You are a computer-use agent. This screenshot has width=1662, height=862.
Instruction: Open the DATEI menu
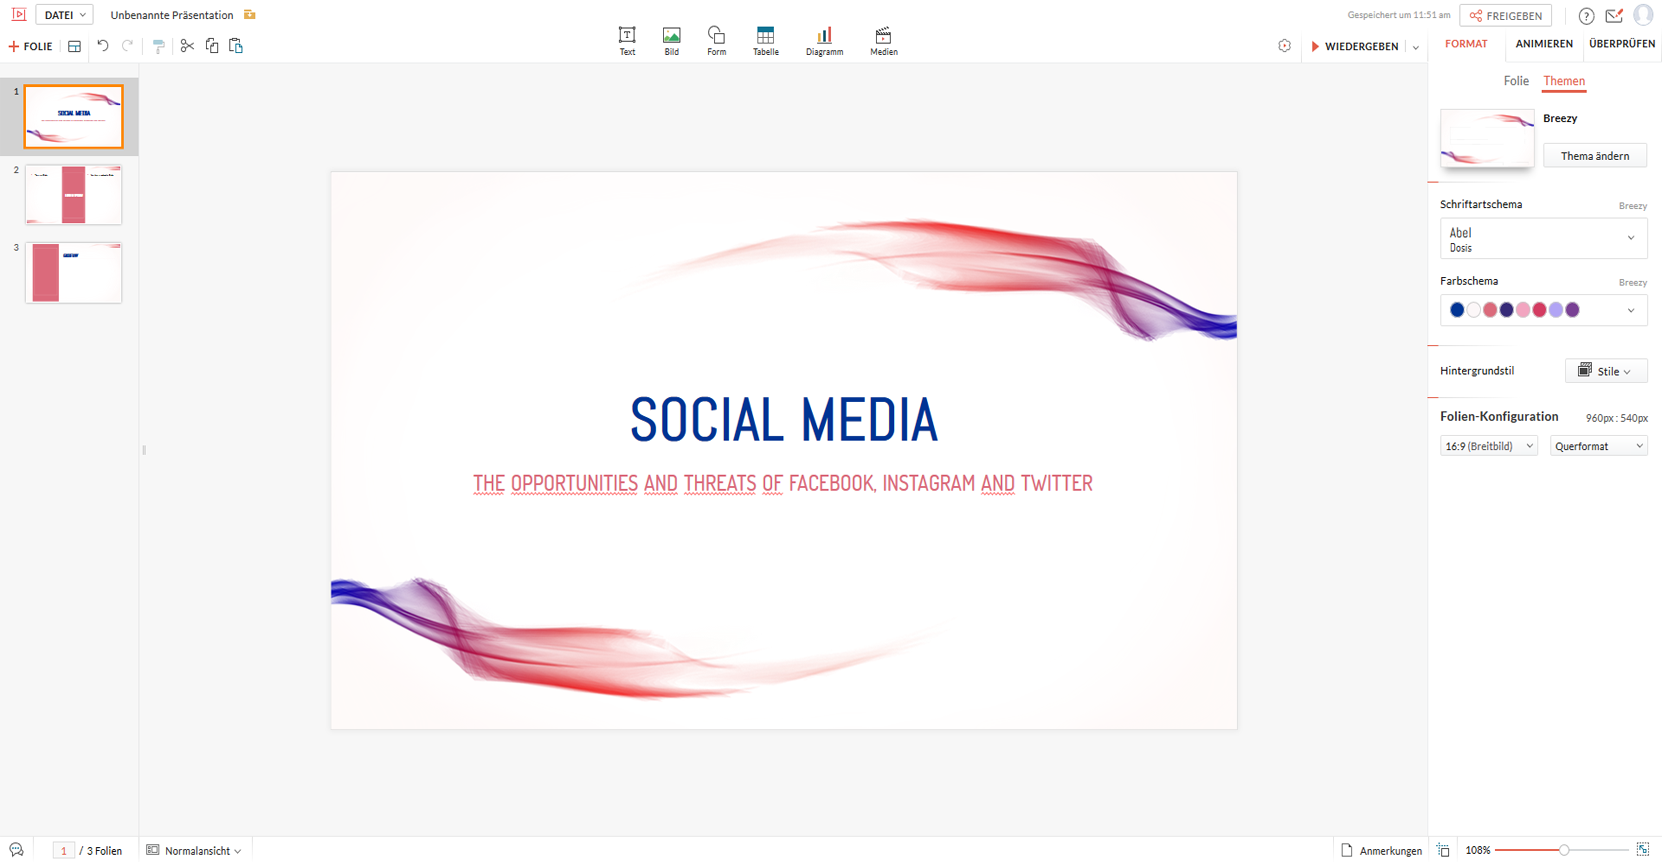pos(64,15)
